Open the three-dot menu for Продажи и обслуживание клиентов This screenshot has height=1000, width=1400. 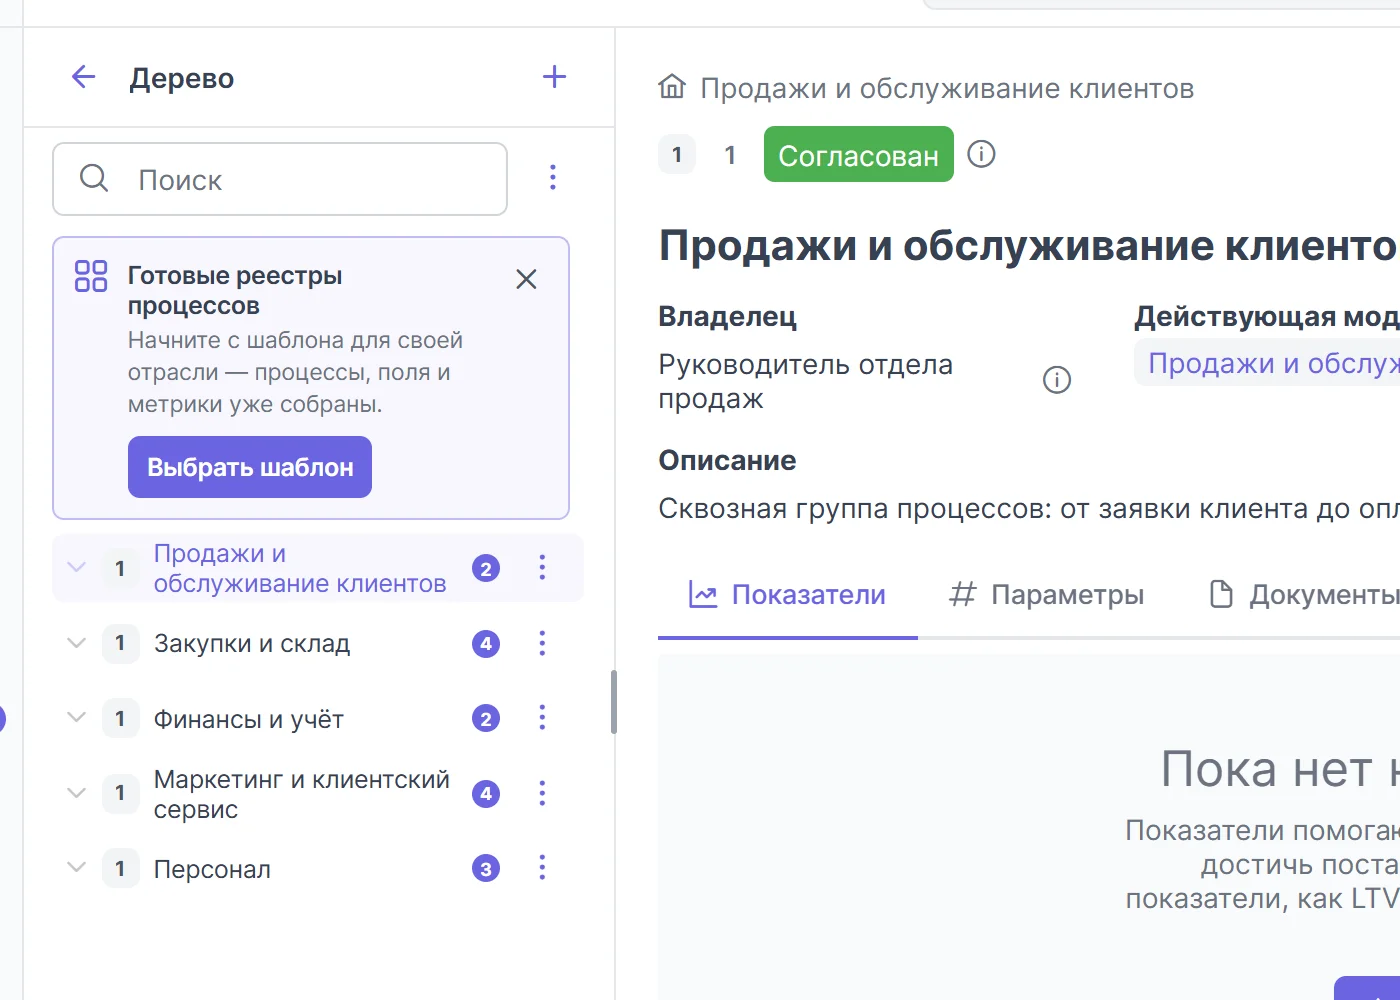[x=542, y=568]
